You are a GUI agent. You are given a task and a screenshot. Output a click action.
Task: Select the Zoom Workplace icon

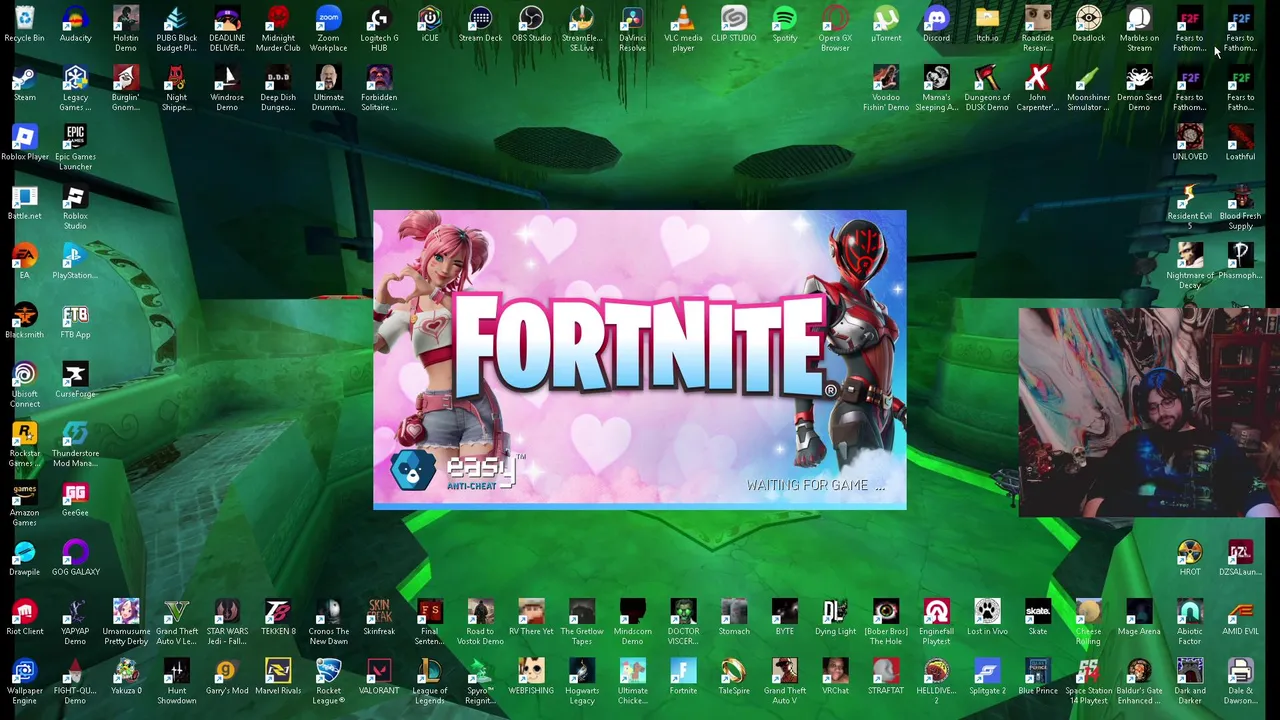[x=328, y=29]
